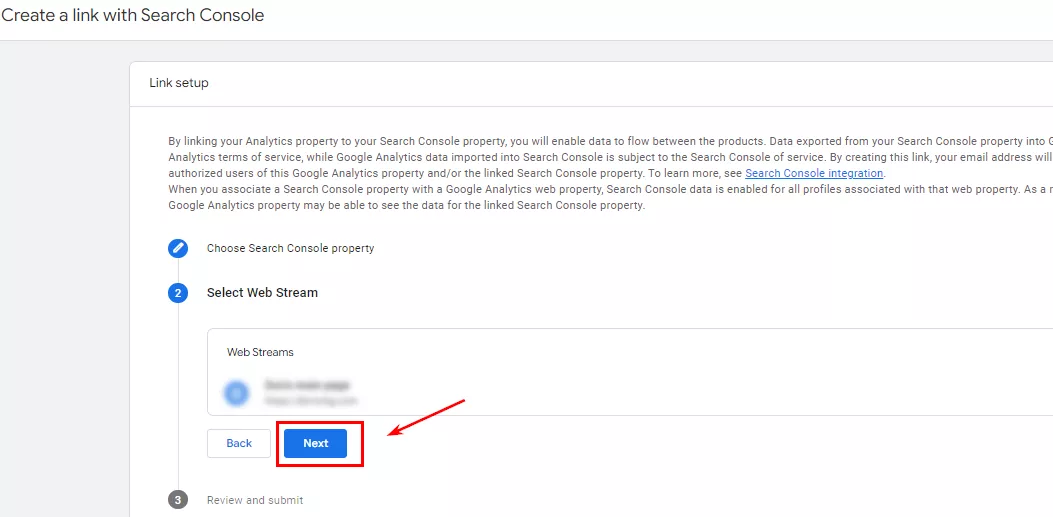Select the blurred web stream icon
The image size is (1053, 517).
(236, 392)
